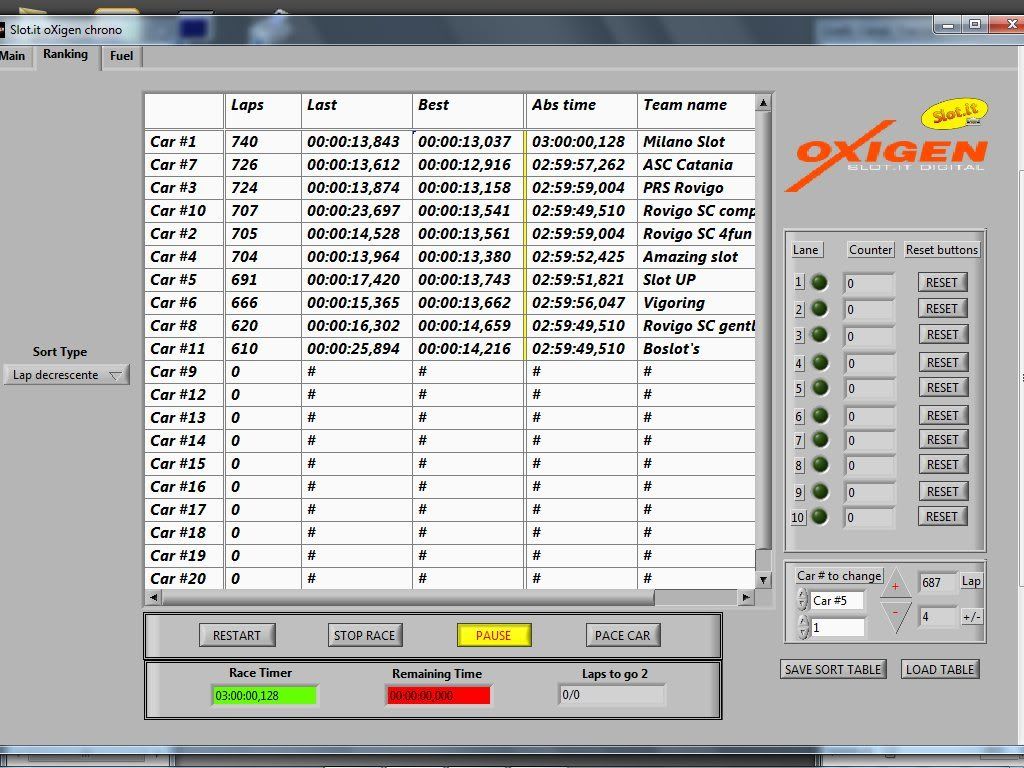
Task: Click SAVE SORT TABLE button
Action: coord(833,669)
